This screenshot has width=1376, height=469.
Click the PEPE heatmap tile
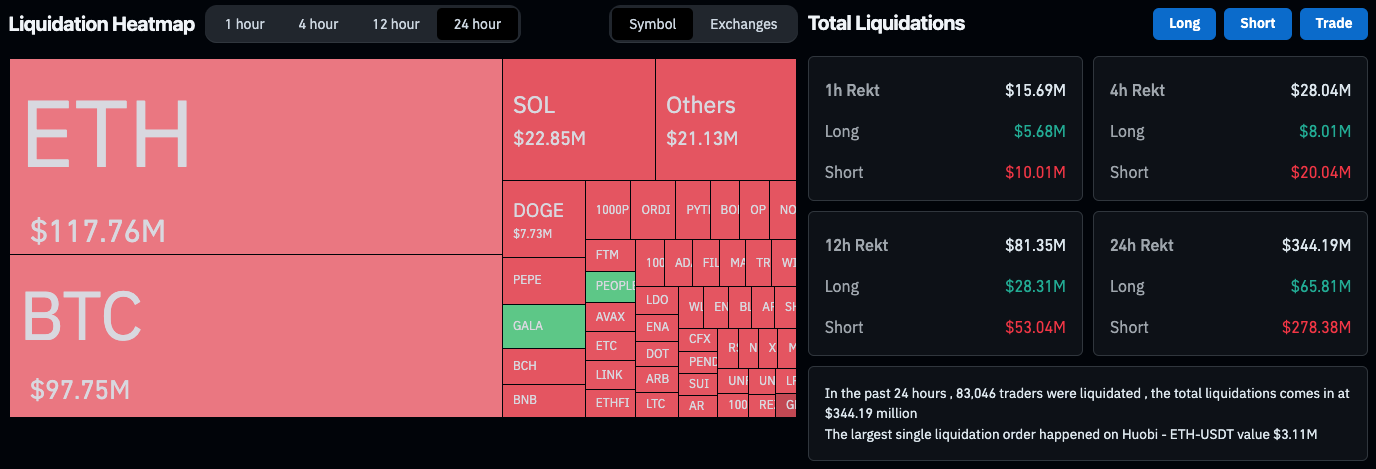pos(544,281)
